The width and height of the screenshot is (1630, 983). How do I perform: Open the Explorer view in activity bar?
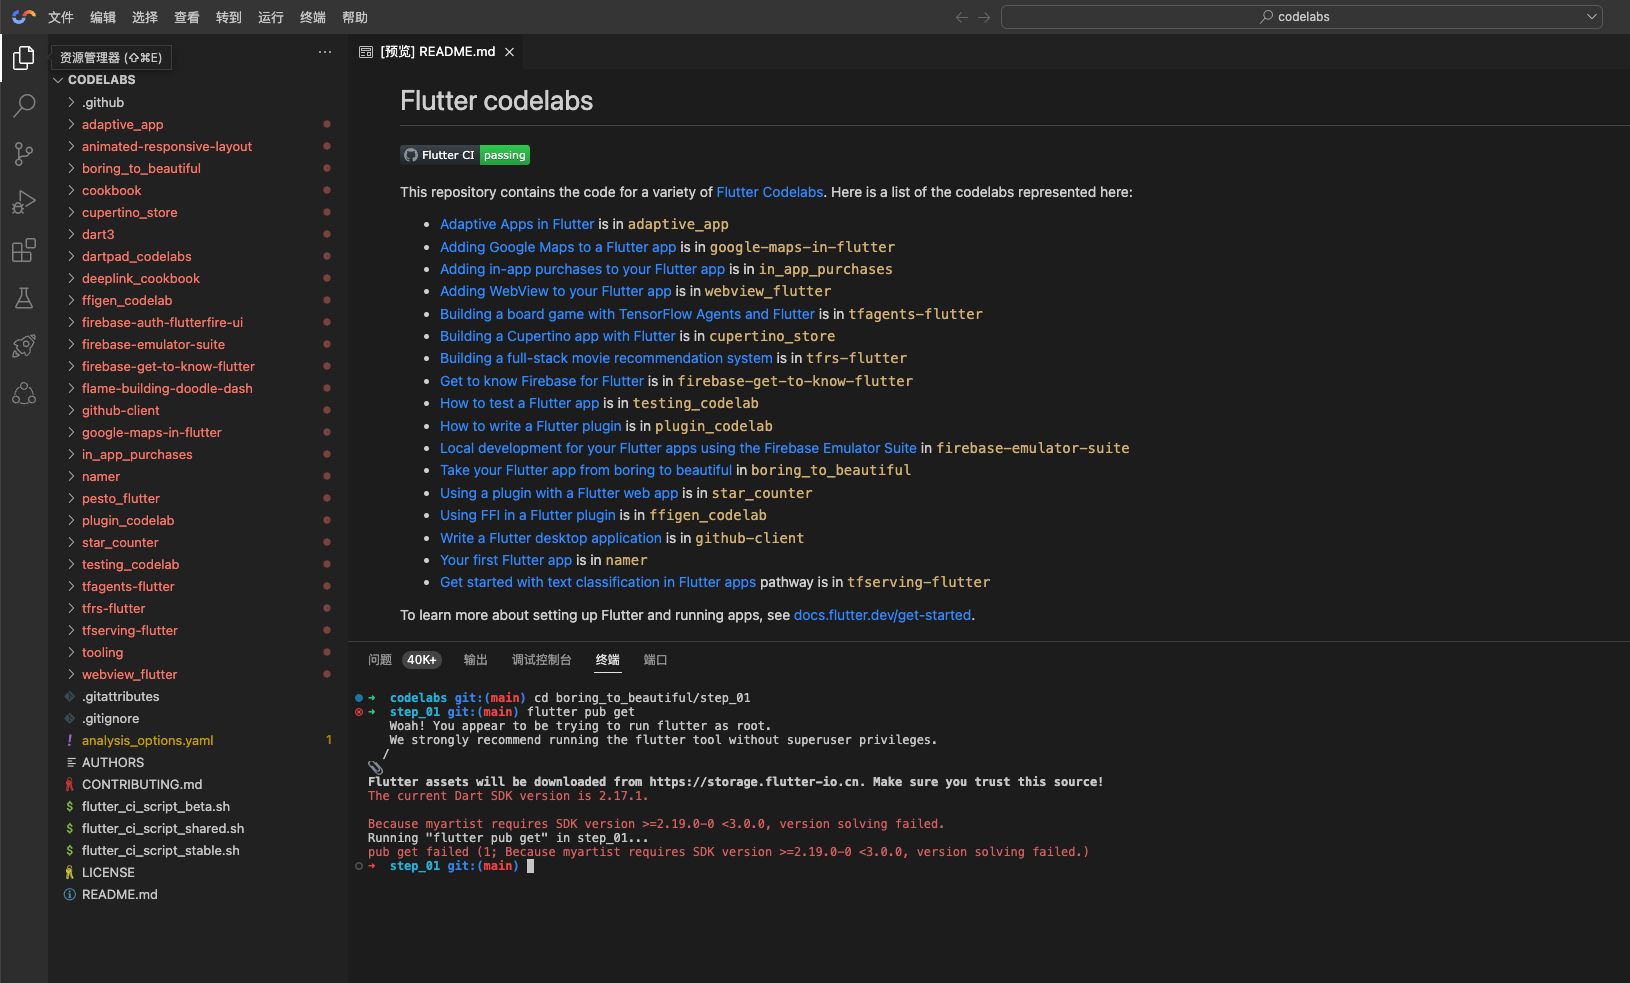24,58
